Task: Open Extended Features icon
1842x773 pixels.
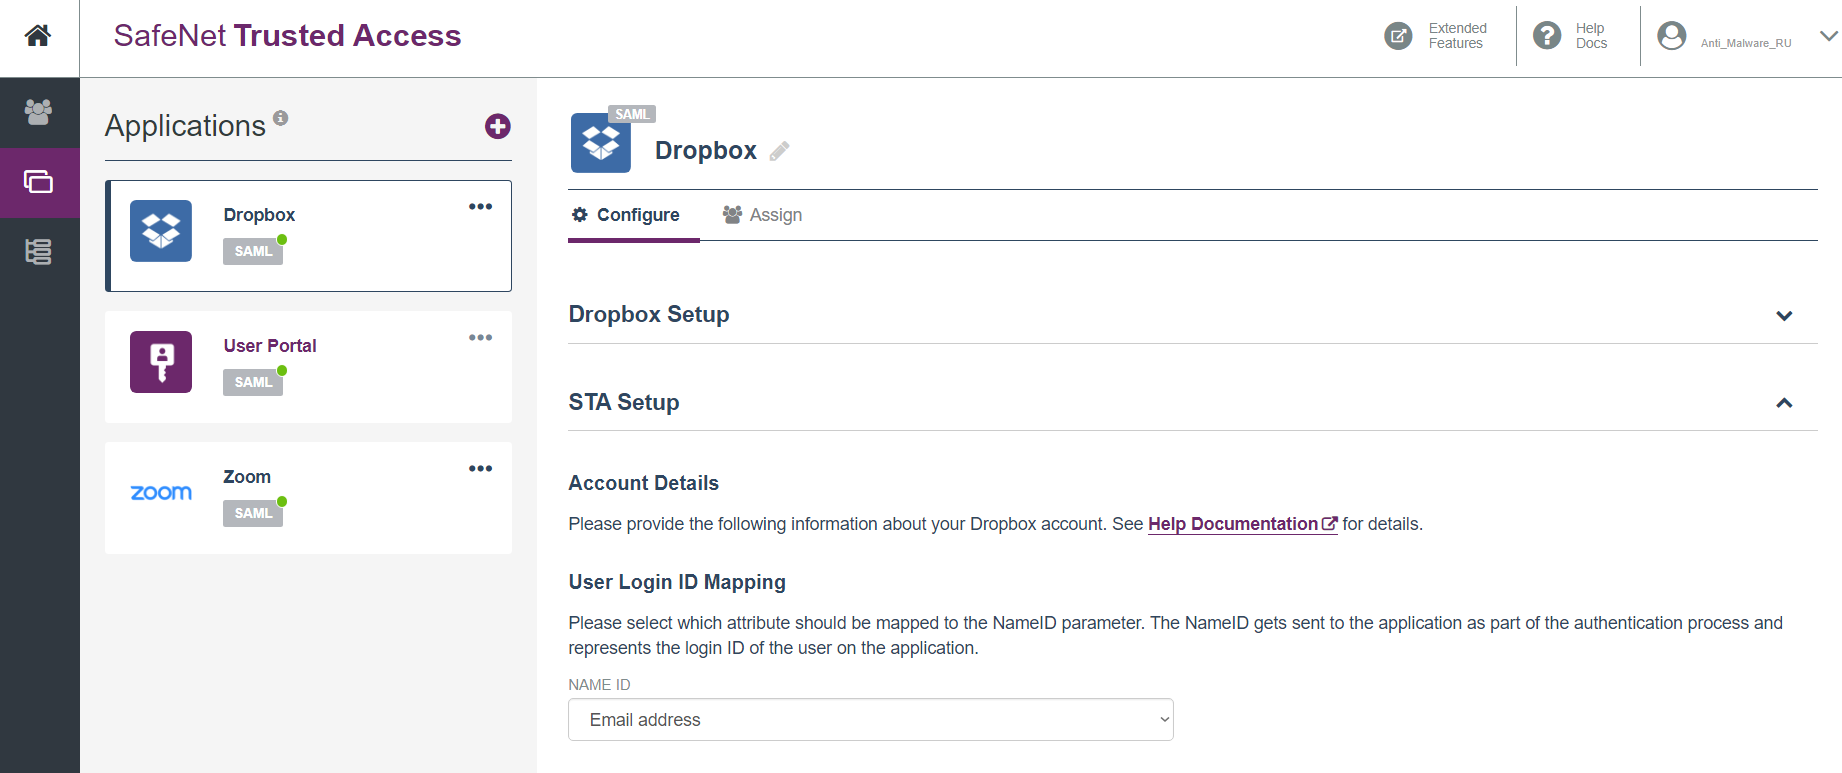Action: click(1398, 36)
